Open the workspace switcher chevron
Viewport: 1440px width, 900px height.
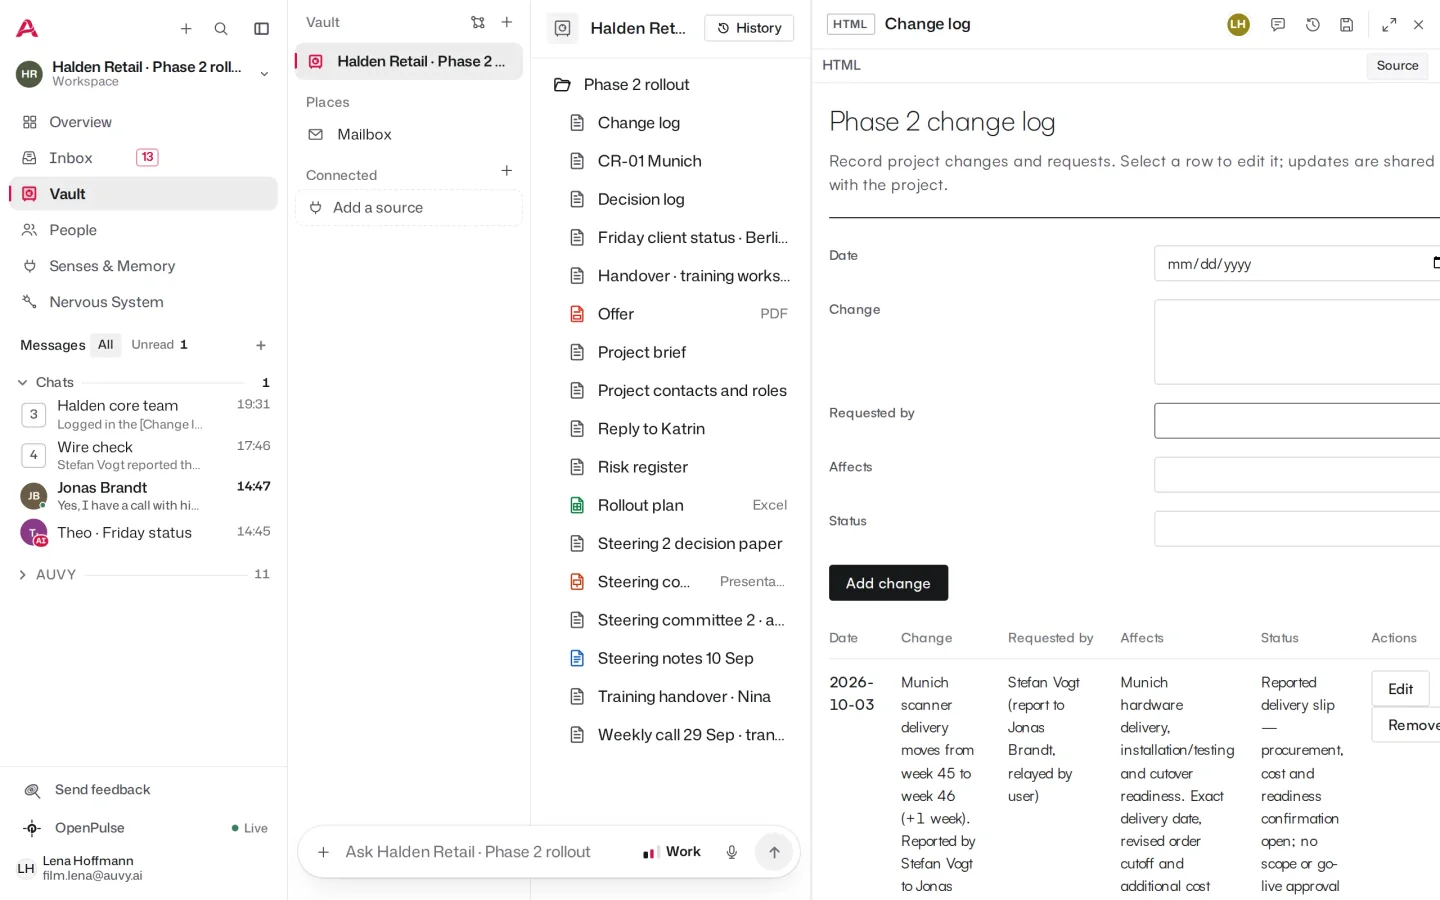point(264,74)
